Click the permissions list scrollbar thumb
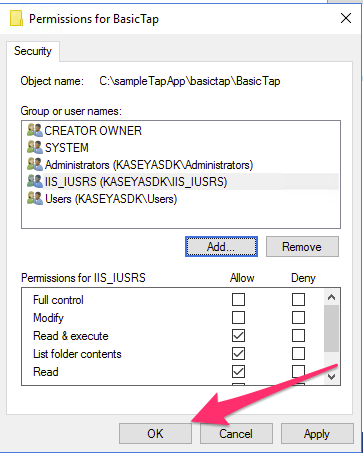The width and height of the screenshot is (363, 453). [x=331, y=328]
